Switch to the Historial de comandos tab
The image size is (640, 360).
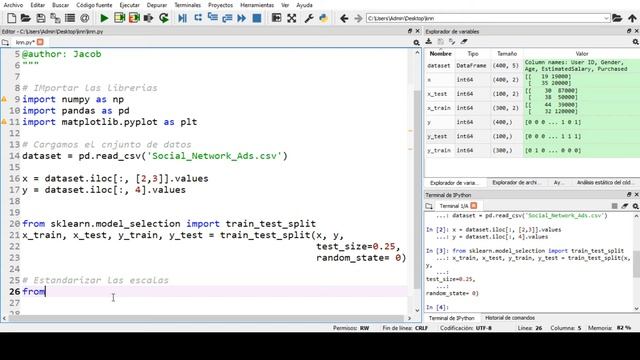(x=510, y=318)
